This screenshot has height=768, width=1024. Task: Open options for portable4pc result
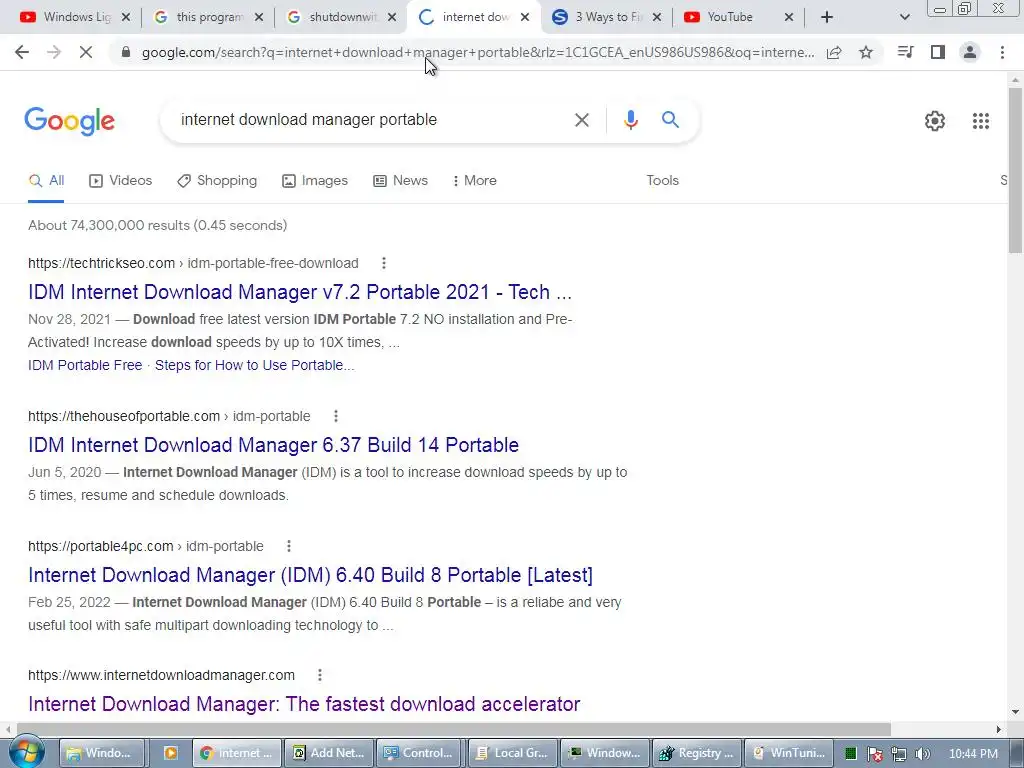(x=289, y=546)
